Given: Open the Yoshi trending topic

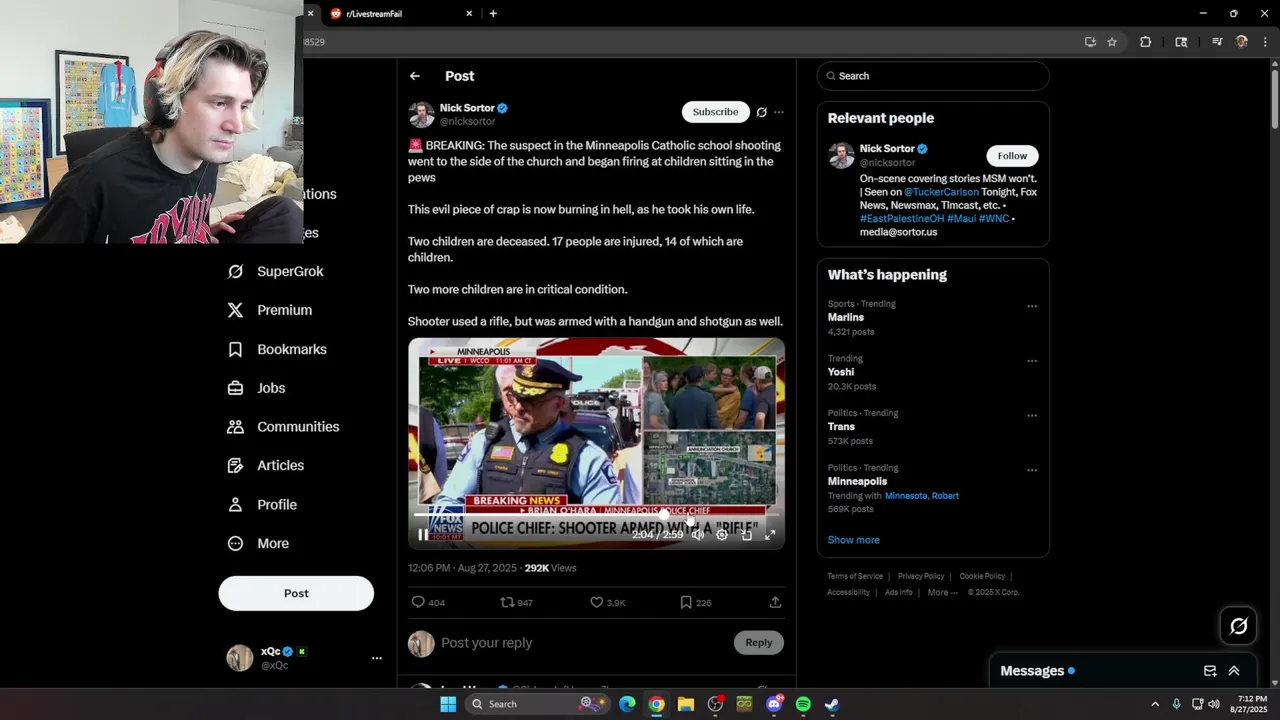Looking at the screenshot, I should pyautogui.click(x=841, y=372).
